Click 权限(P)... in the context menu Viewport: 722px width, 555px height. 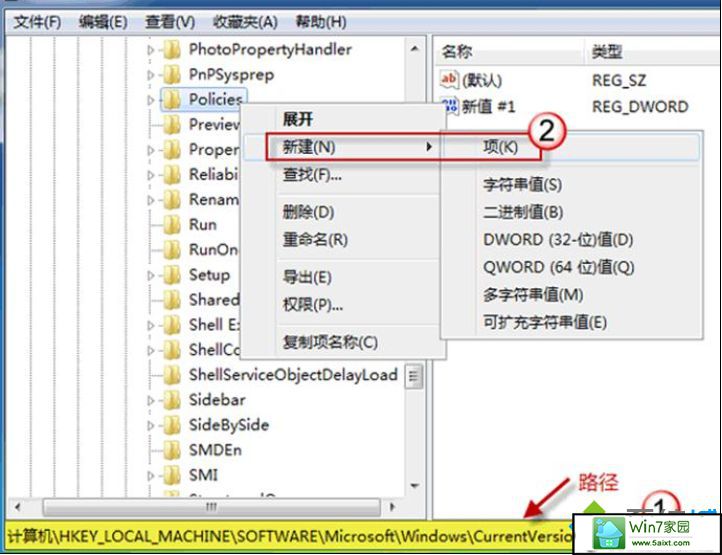pos(313,305)
